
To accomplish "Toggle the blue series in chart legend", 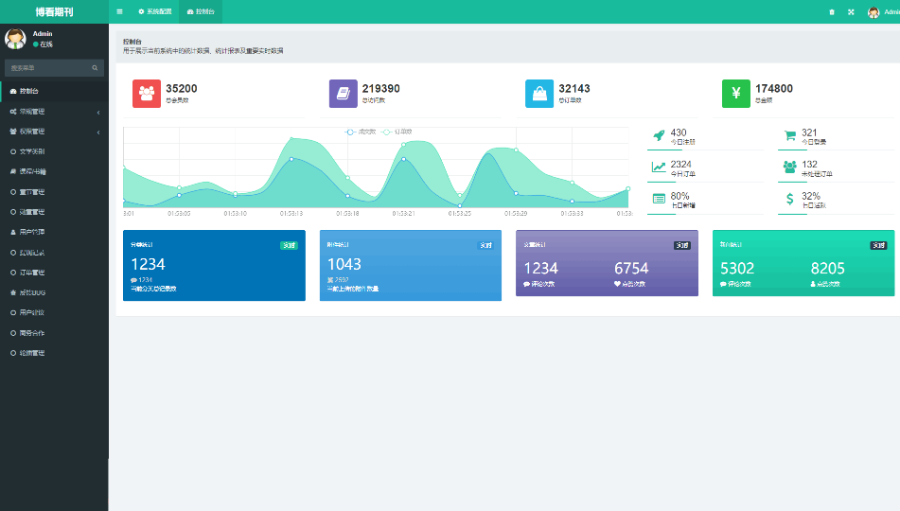I will coord(360,132).
